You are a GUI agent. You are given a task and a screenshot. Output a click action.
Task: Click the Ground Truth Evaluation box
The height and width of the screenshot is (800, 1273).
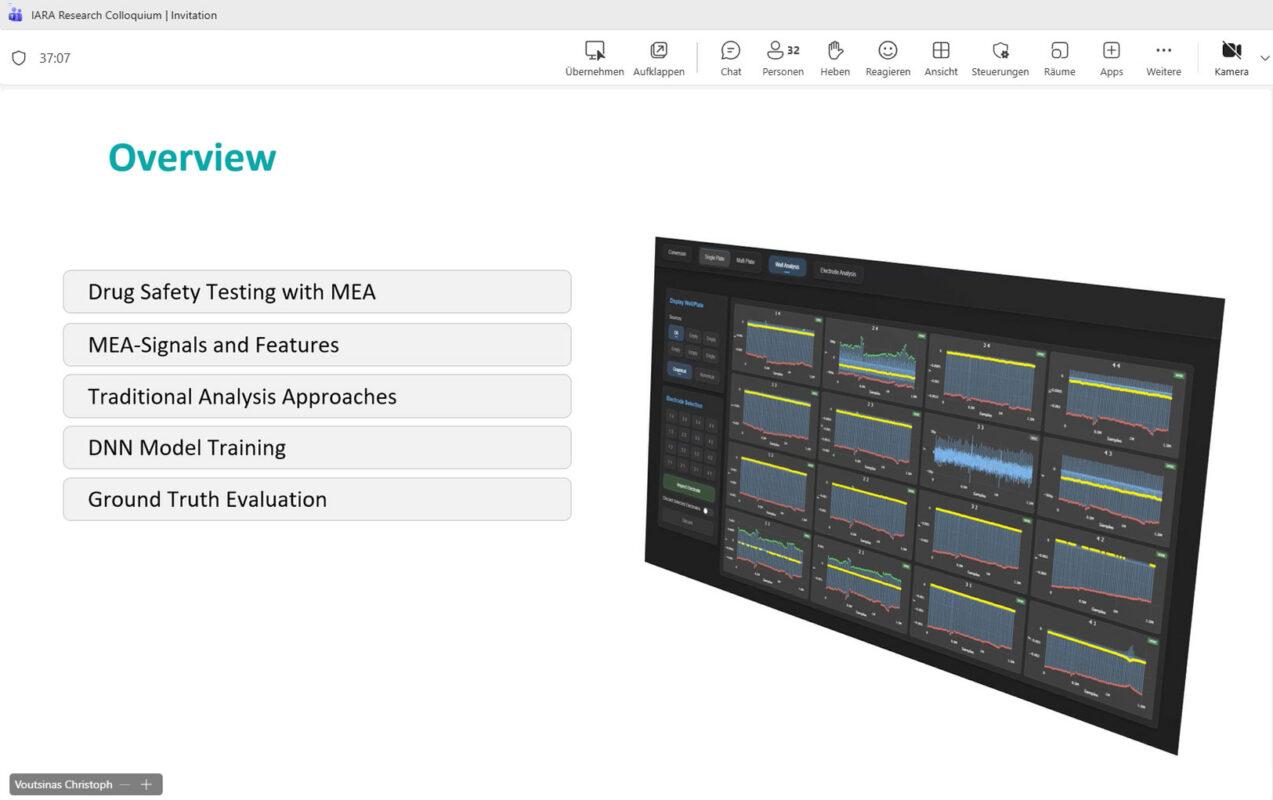click(x=317, y=499)
